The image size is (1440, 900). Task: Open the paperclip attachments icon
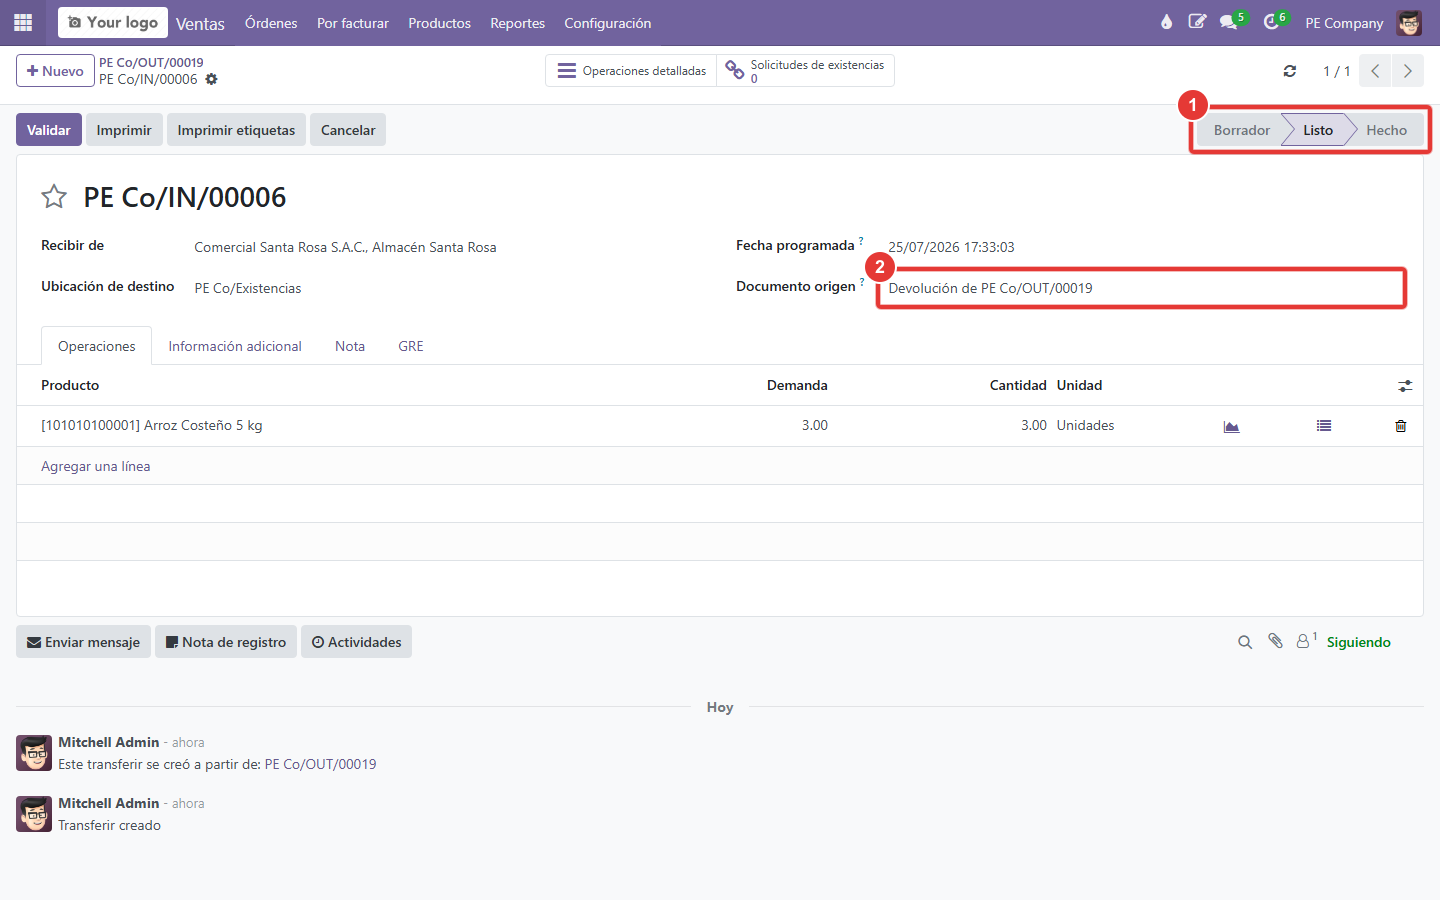click(x=1275, y=642)
